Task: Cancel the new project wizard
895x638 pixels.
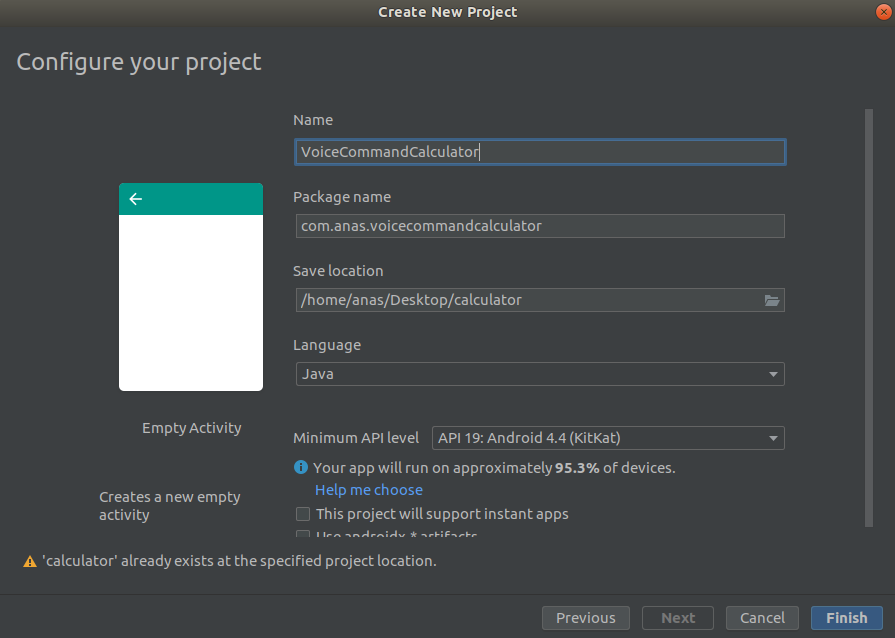Action: tap(762, 618)
